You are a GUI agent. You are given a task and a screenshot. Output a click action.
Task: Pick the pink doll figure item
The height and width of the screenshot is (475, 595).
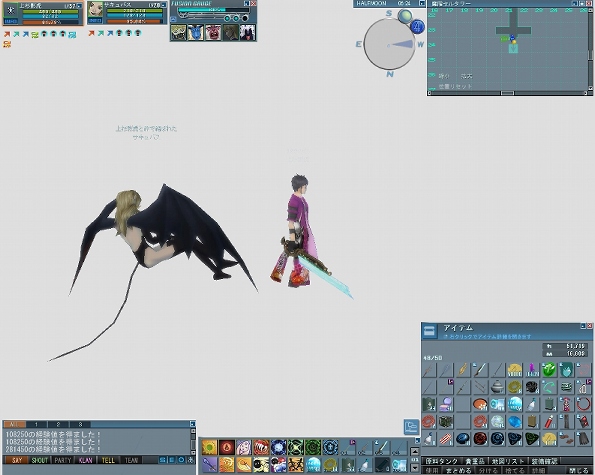point(566,404)
